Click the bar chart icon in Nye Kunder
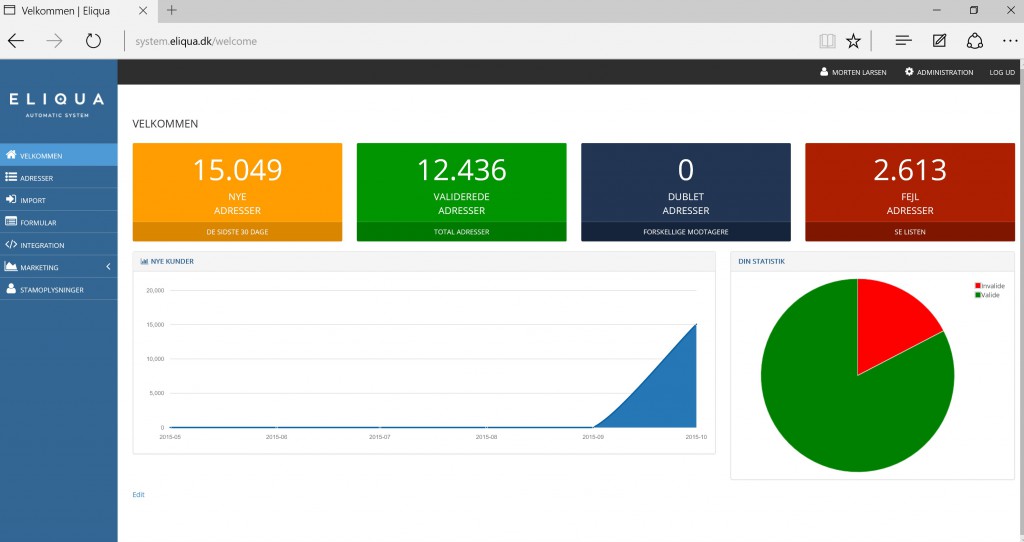The width and height of the screenshot is (1024, 542). tap(144, 261)
